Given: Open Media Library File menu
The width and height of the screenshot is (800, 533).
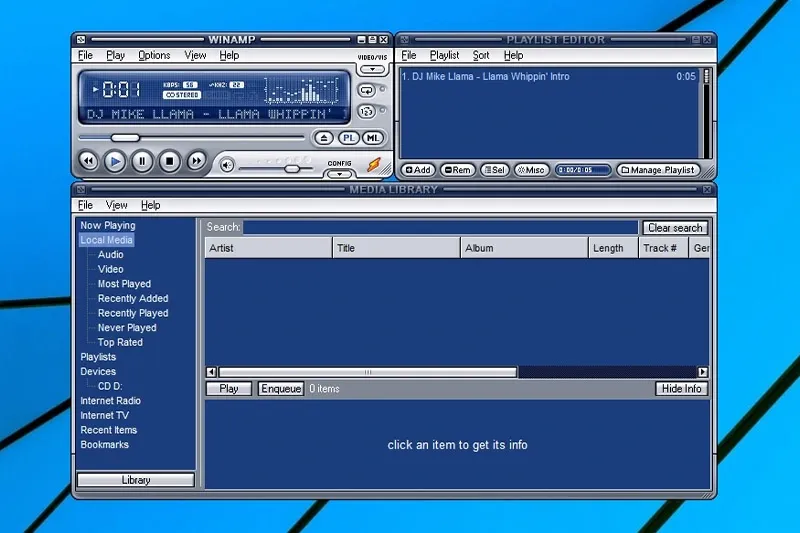Looking at the screenshot, I should pos(85,205).
